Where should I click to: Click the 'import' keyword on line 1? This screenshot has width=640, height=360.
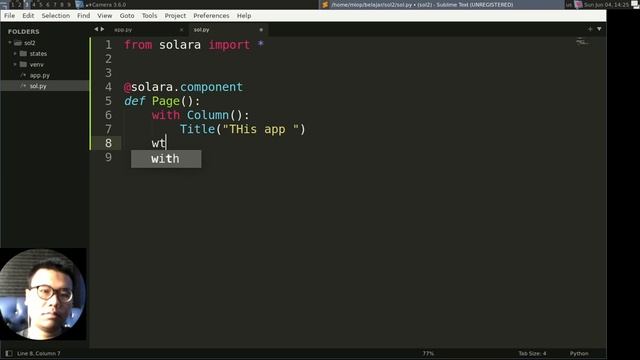(229, 45)
